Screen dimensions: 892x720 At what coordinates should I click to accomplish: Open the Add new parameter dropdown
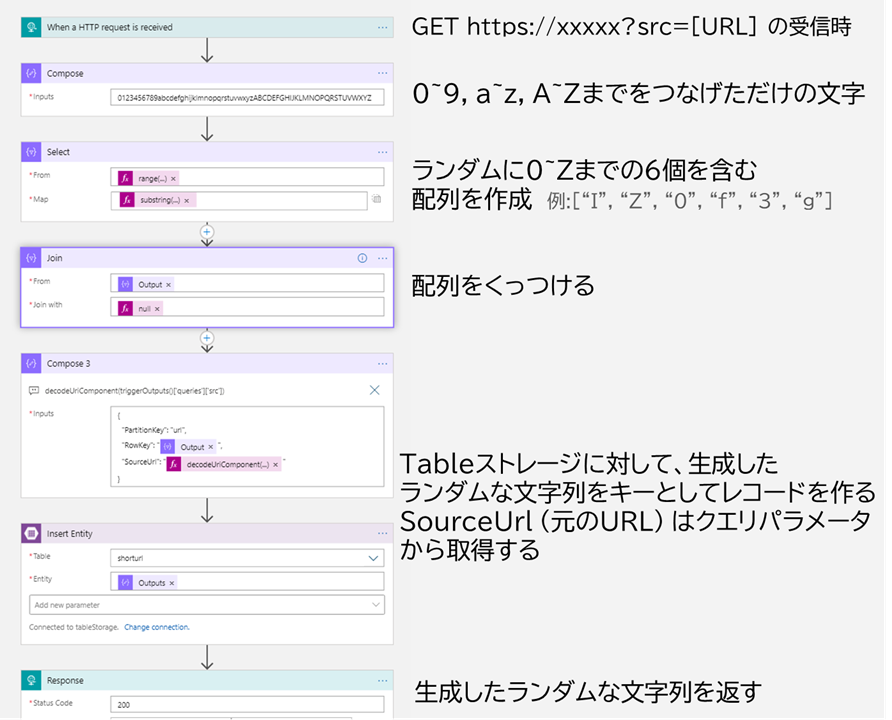click(x=207, y=605)
